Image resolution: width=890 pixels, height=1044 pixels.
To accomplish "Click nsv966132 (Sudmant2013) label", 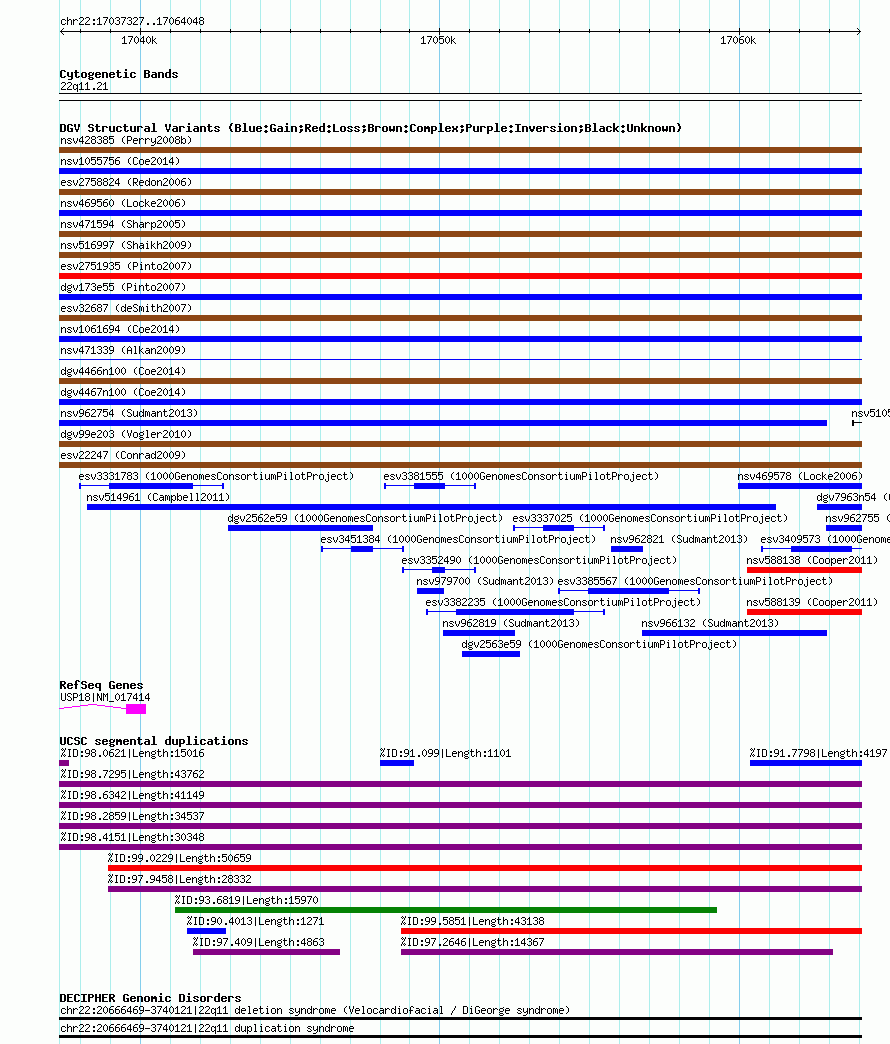I will (710, 623).
